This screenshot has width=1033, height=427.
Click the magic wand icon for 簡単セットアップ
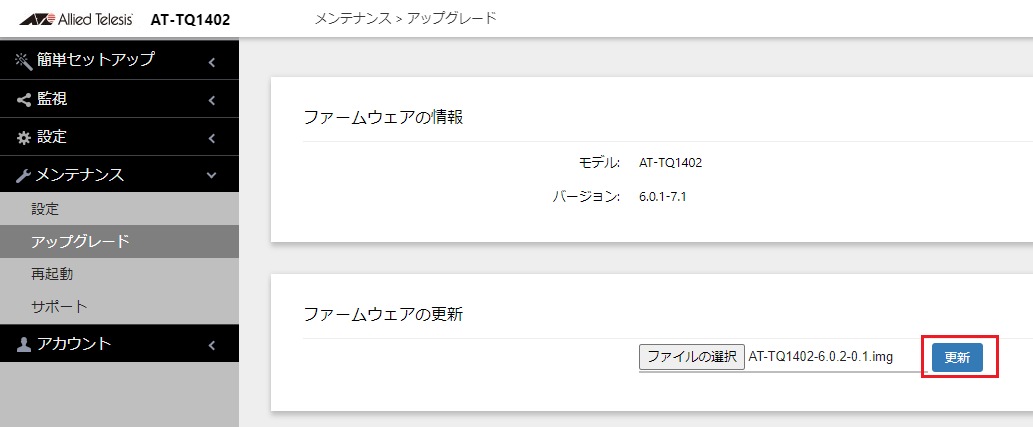[x=24, y=61]
